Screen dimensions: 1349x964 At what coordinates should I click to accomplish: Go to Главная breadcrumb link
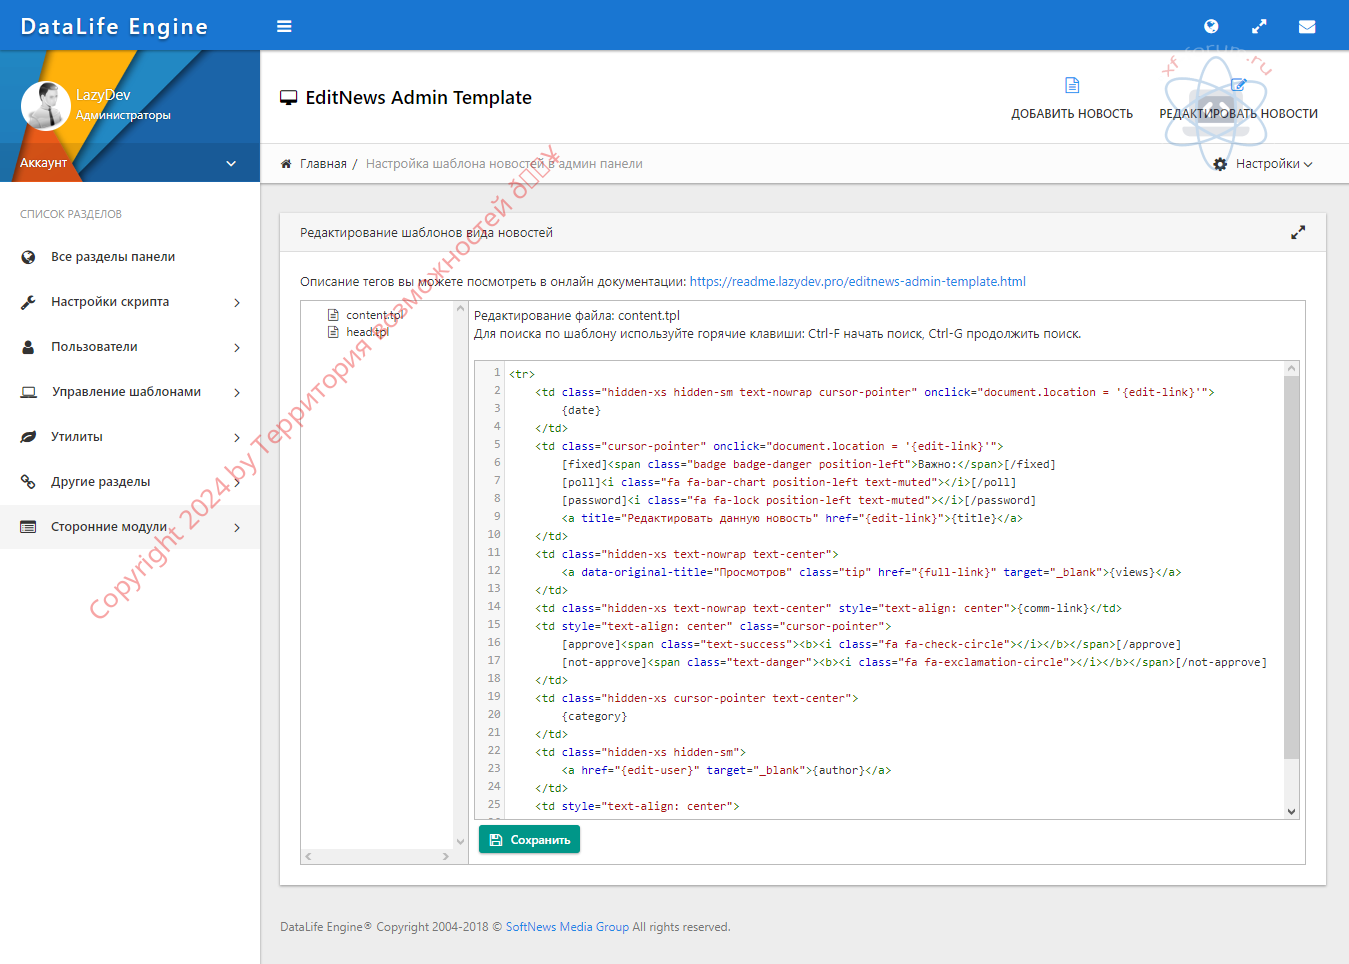click(323, 164)
